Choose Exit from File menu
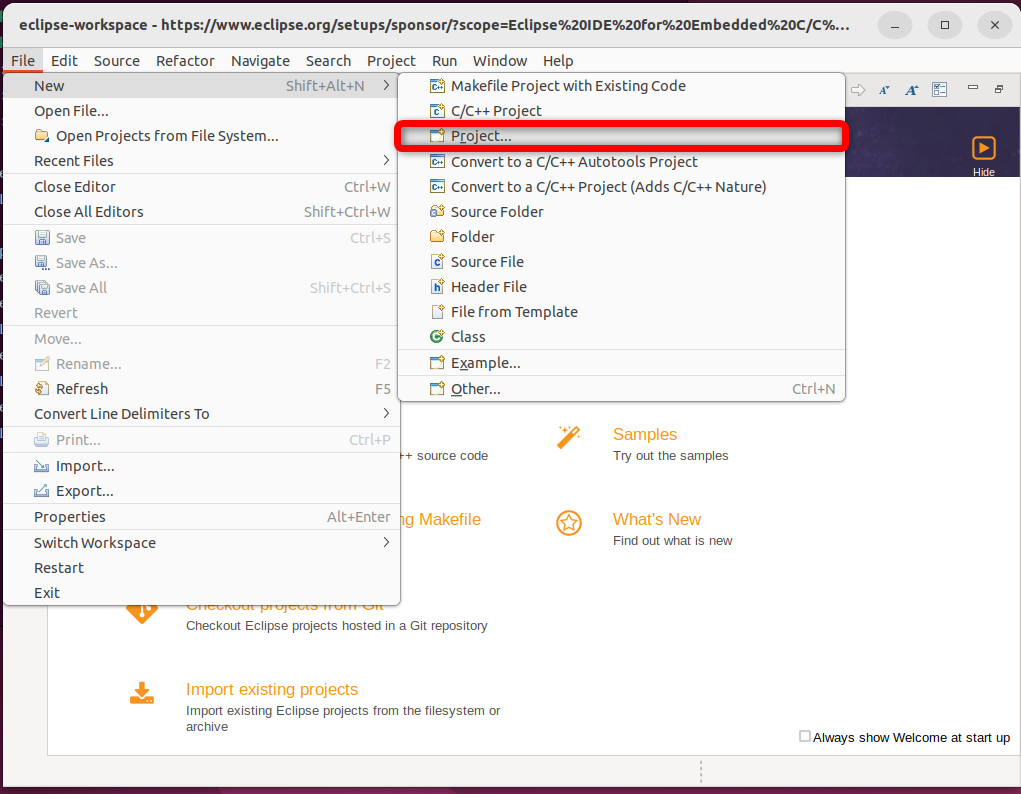The height and width of the screenshot is (794, 1021). click(x=201, y=593)
